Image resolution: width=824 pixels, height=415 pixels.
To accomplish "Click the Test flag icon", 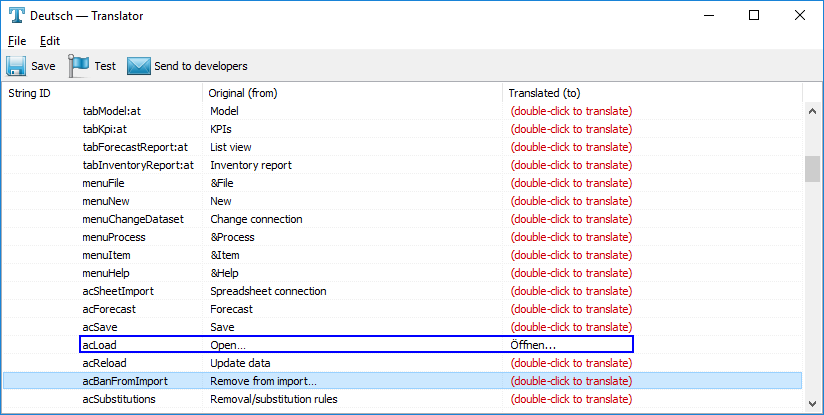I will pos(78,66).
